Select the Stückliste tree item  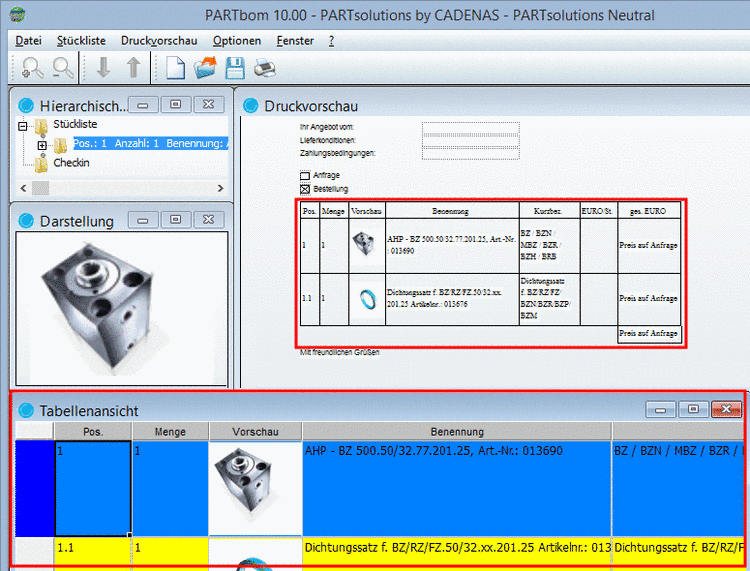tap(75, 124)
